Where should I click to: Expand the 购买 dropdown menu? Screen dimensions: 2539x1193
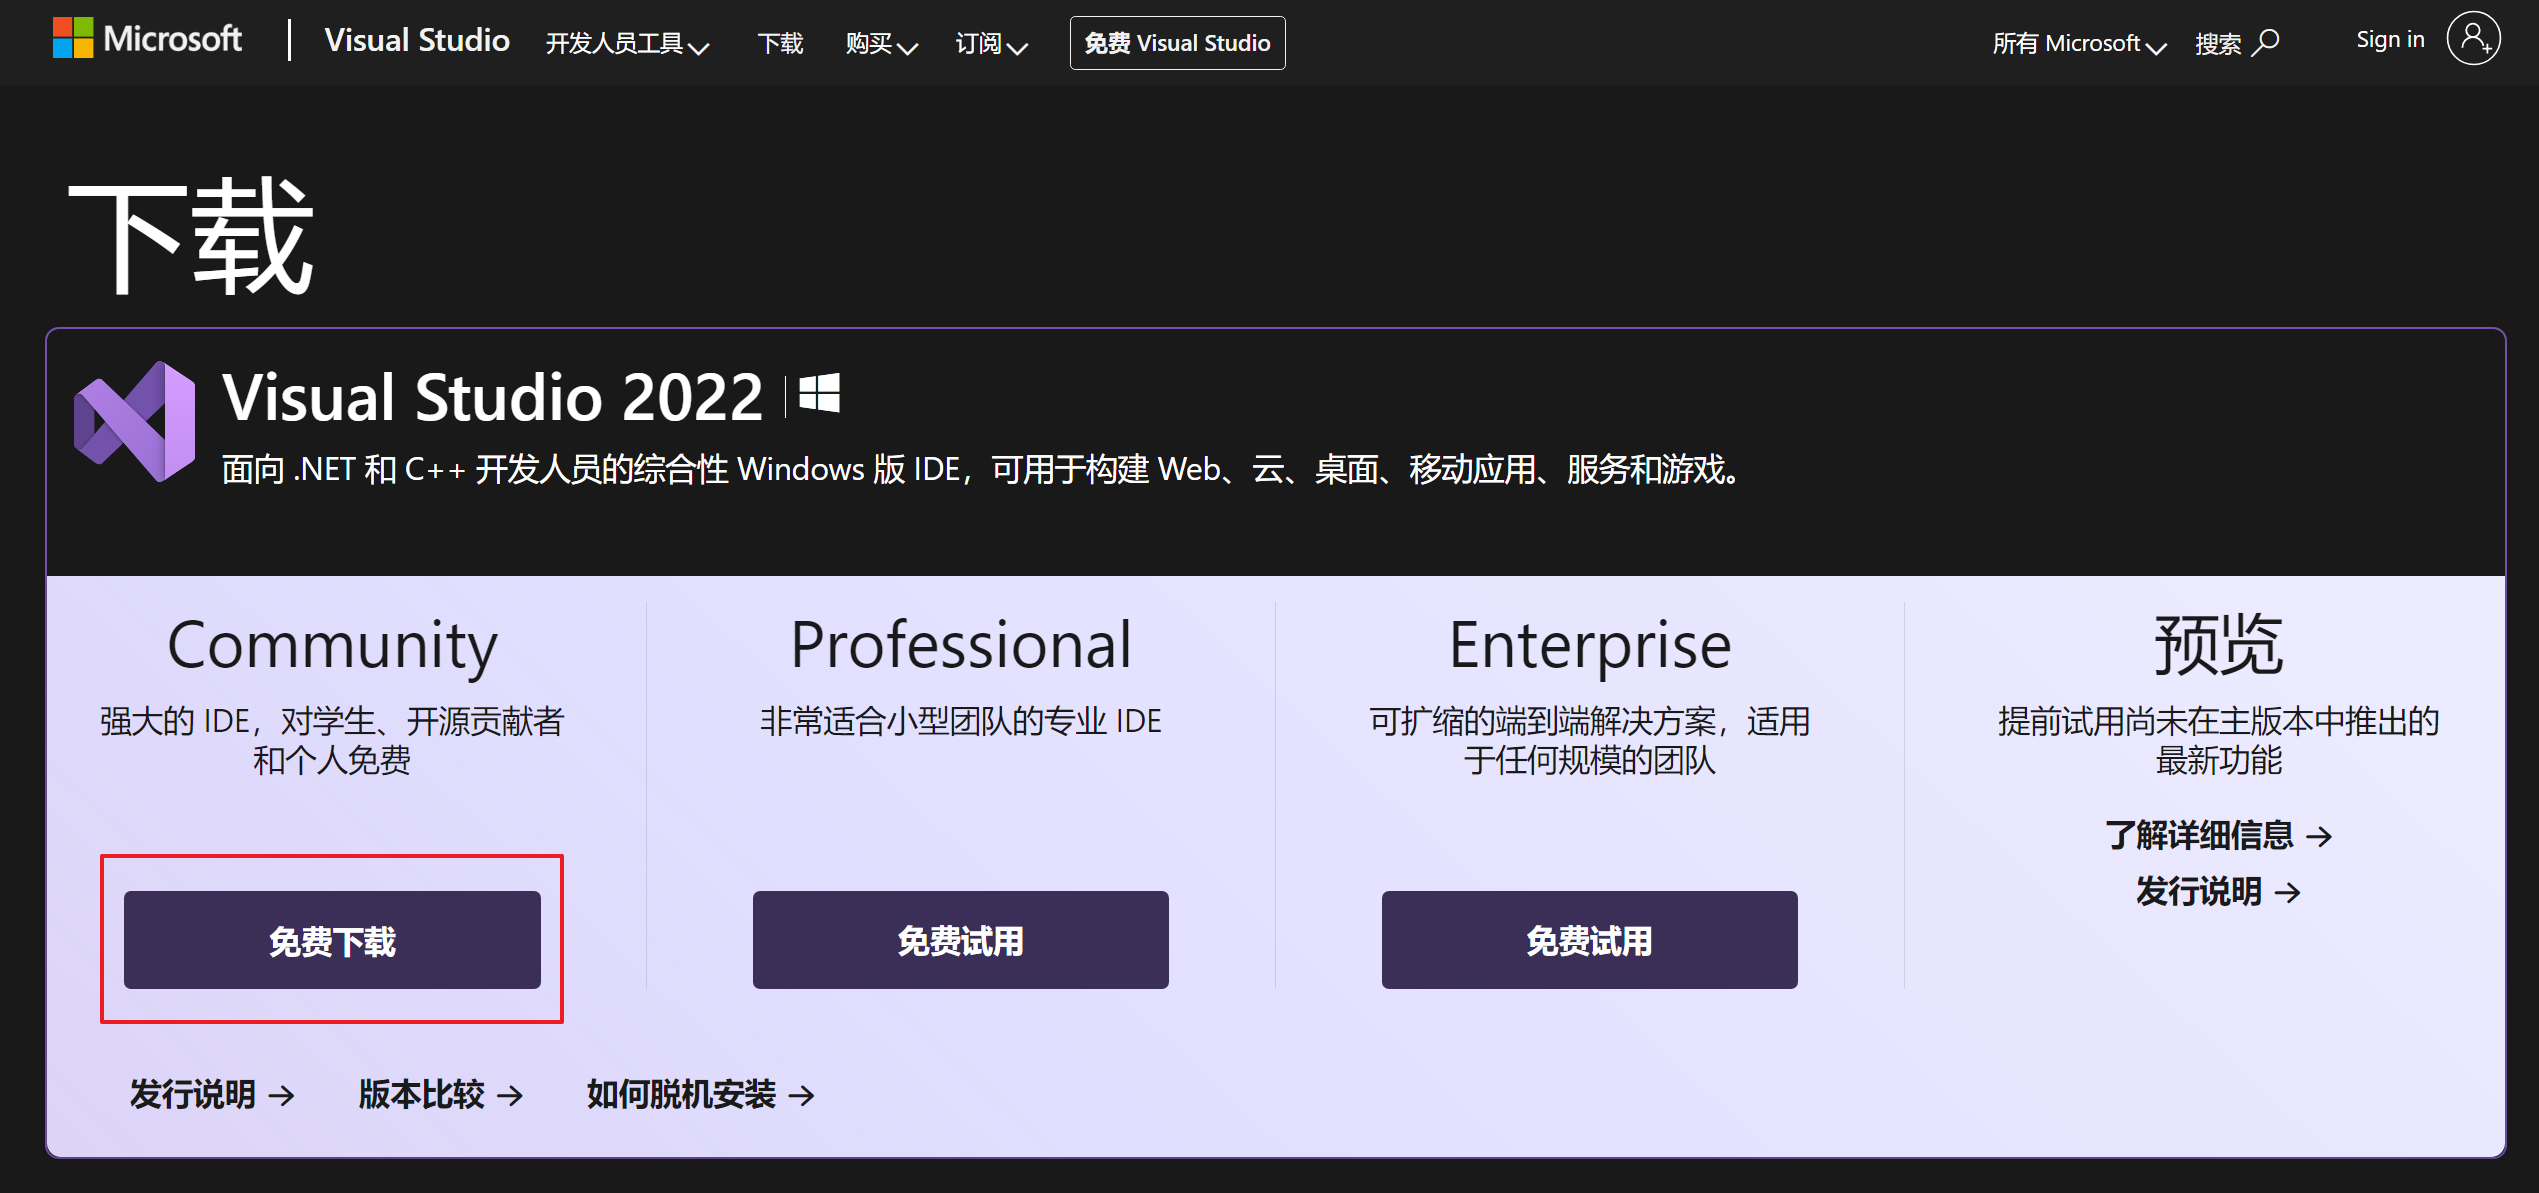(x=881, y=43)
